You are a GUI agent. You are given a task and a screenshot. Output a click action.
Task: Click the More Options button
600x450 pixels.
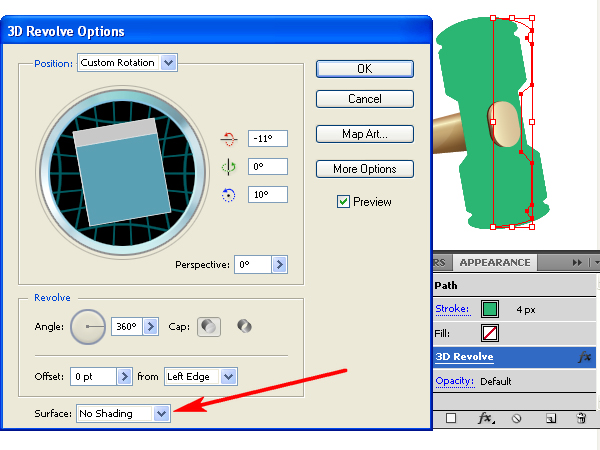tap(365, 169)
